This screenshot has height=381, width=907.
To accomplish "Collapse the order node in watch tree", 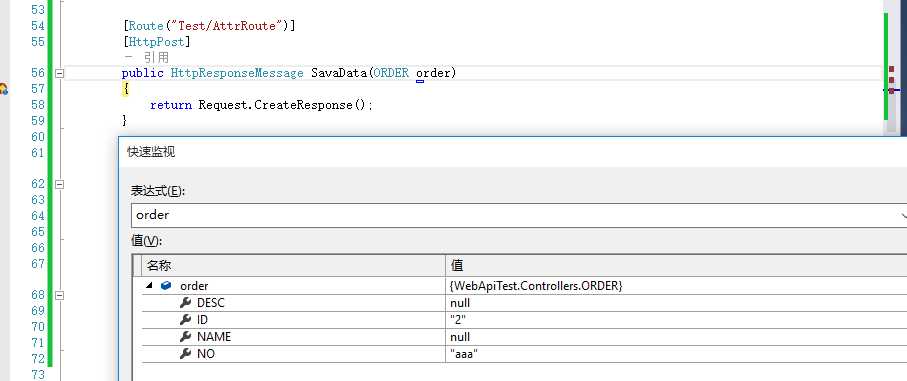I will [150, 286].
